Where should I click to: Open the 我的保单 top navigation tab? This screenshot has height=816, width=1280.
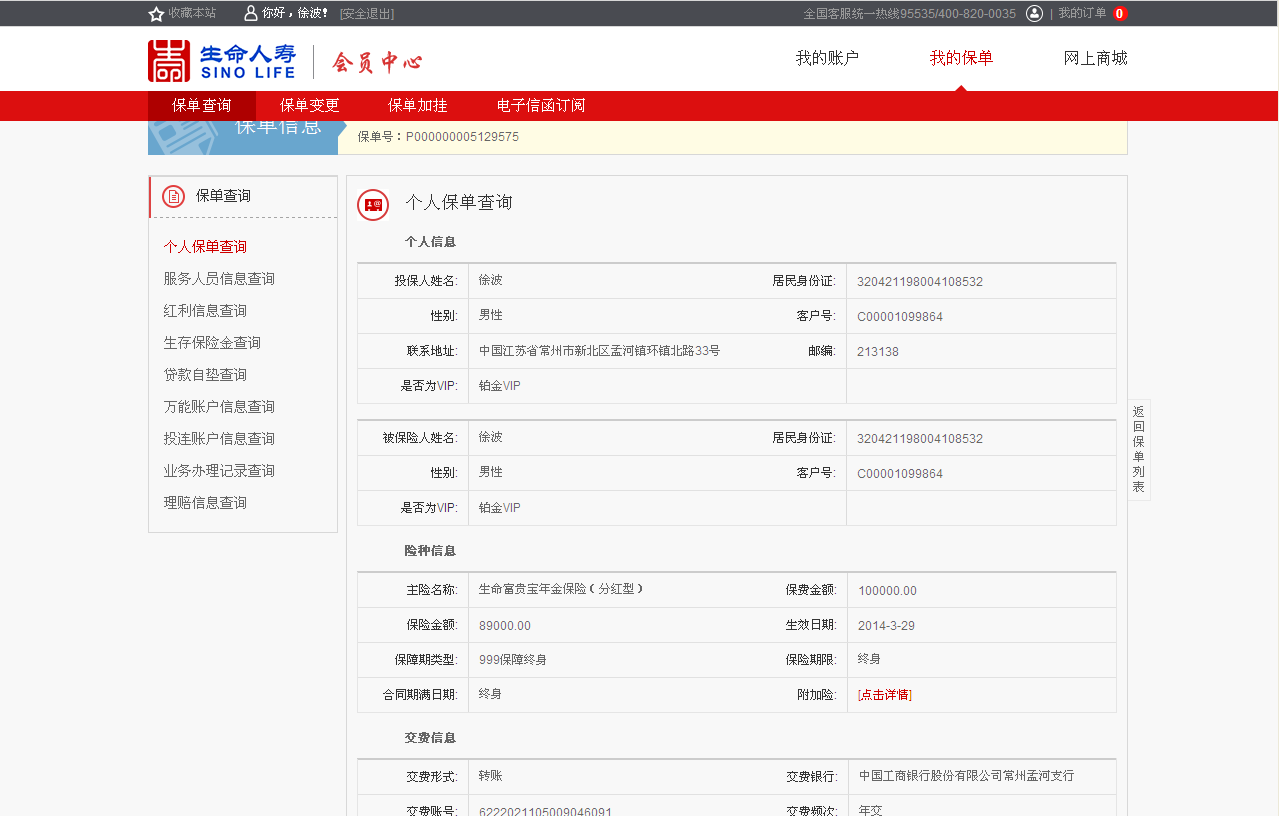(961, 58)
